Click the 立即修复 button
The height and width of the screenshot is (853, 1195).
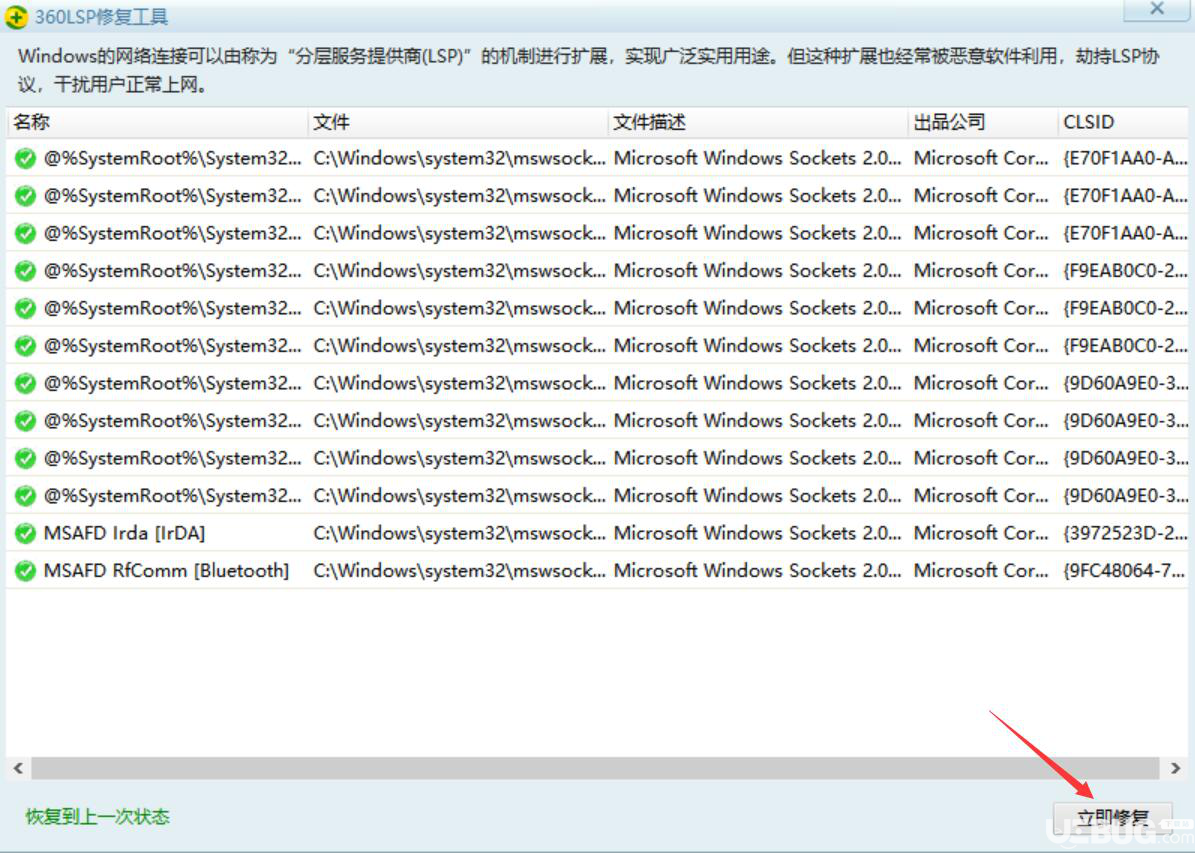(1113, 819)
